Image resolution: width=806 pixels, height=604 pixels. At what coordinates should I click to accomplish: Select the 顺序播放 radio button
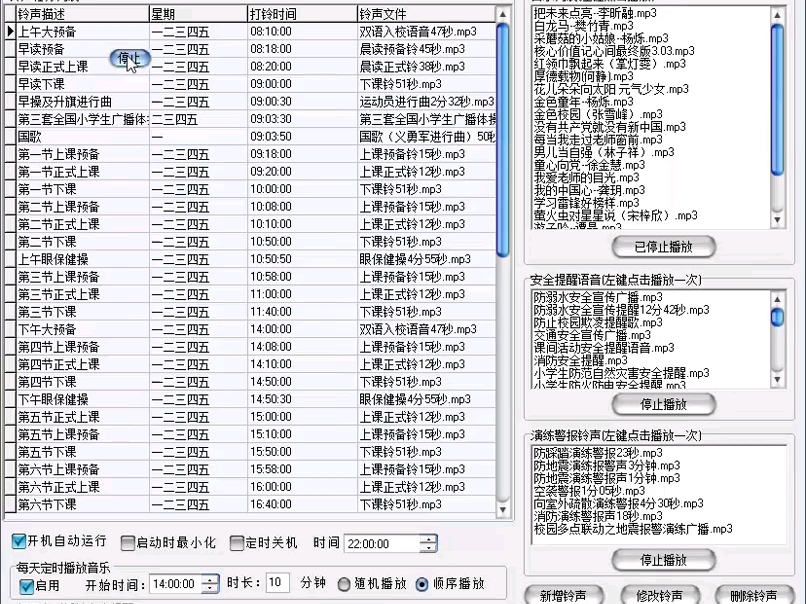point(422,584)
